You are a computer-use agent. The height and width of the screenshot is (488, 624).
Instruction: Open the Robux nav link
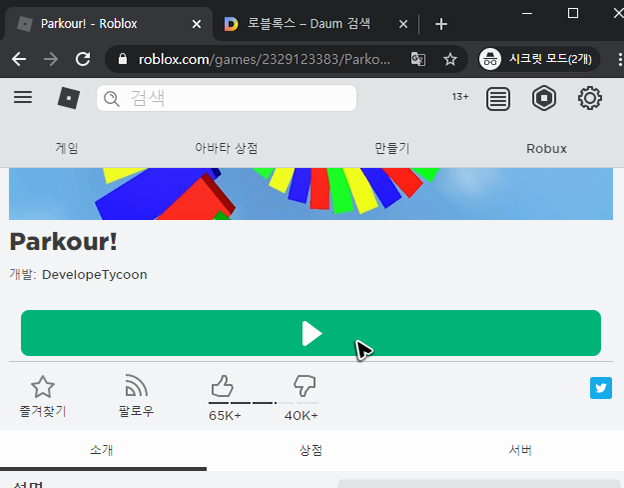[546, 148]
